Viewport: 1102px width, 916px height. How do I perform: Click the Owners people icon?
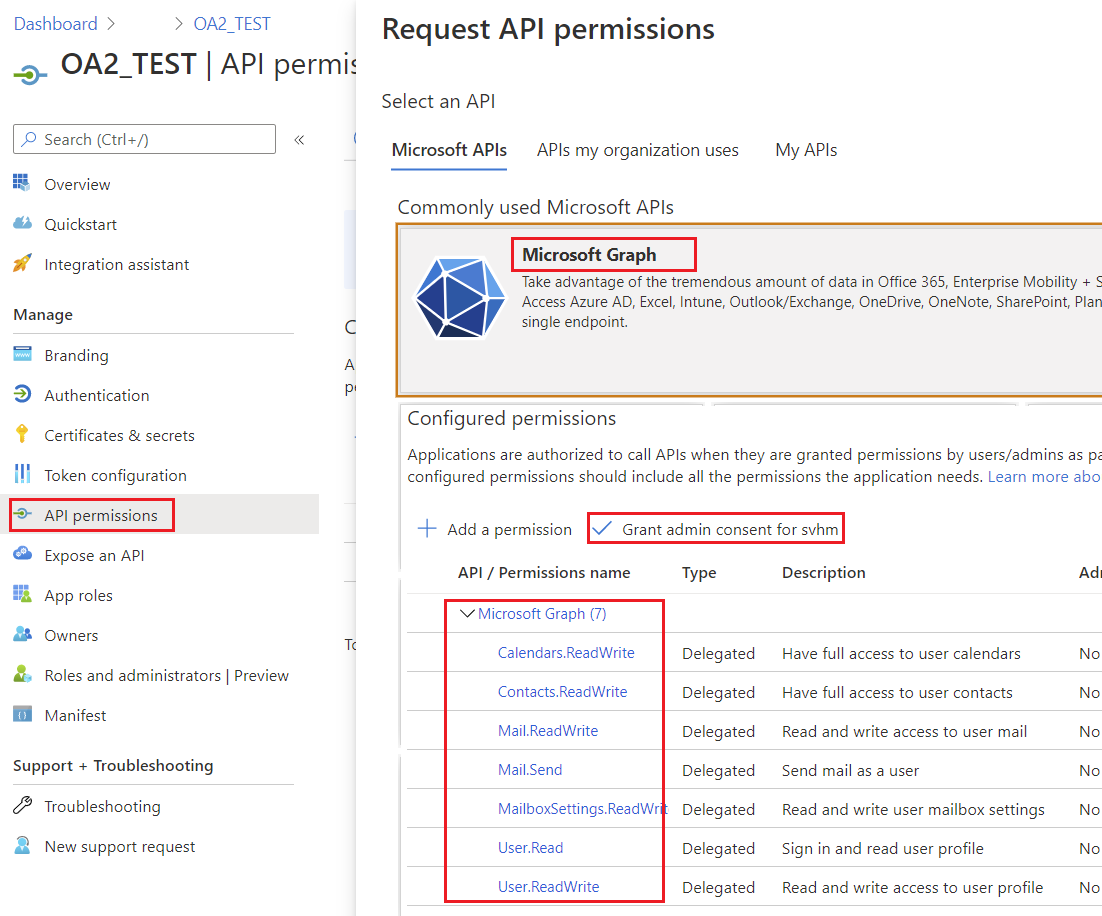tap(22, 635)
